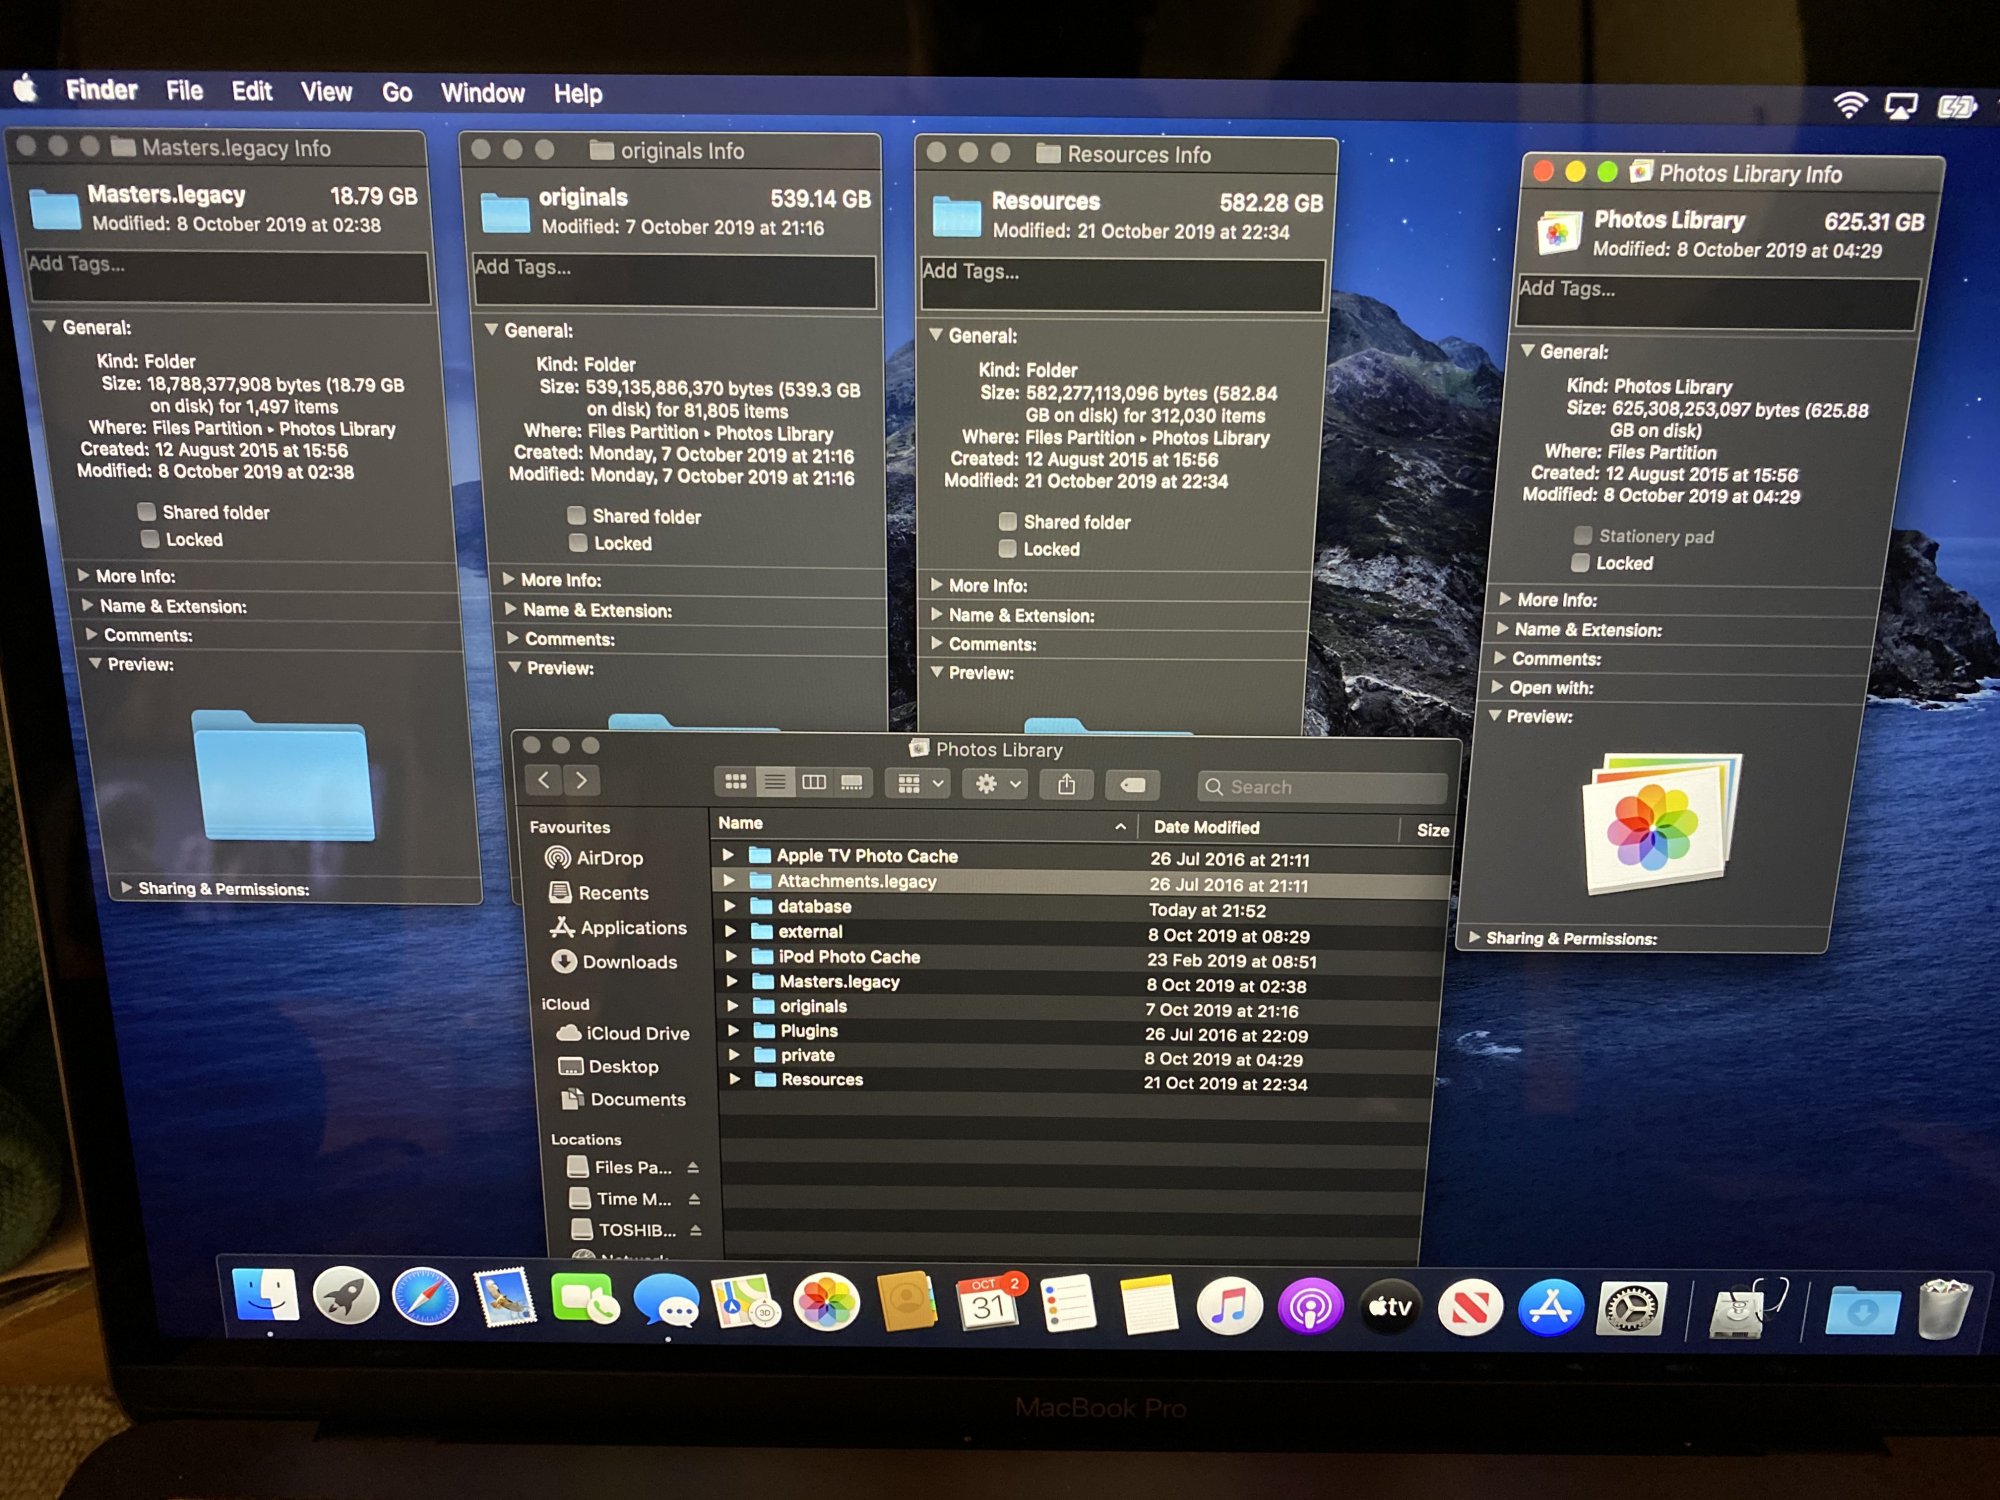The width and height of the screenshot is (2000, 1500).
Task: Open the File menu
Action: (x=184, y=91)
